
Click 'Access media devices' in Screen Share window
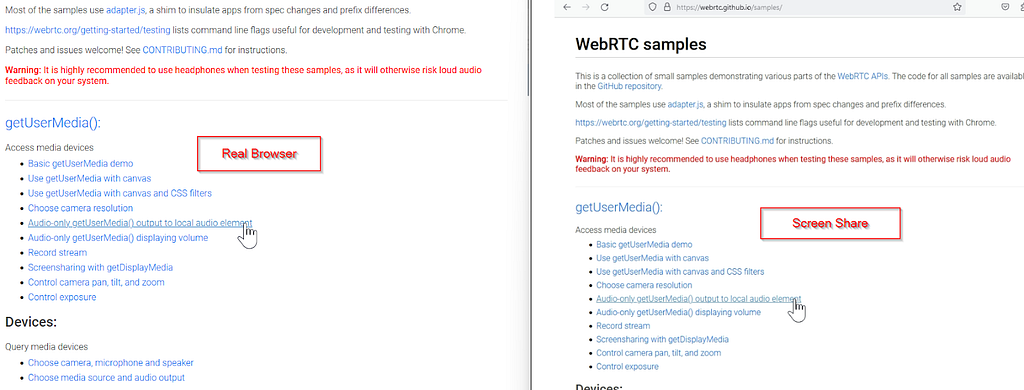616,230
